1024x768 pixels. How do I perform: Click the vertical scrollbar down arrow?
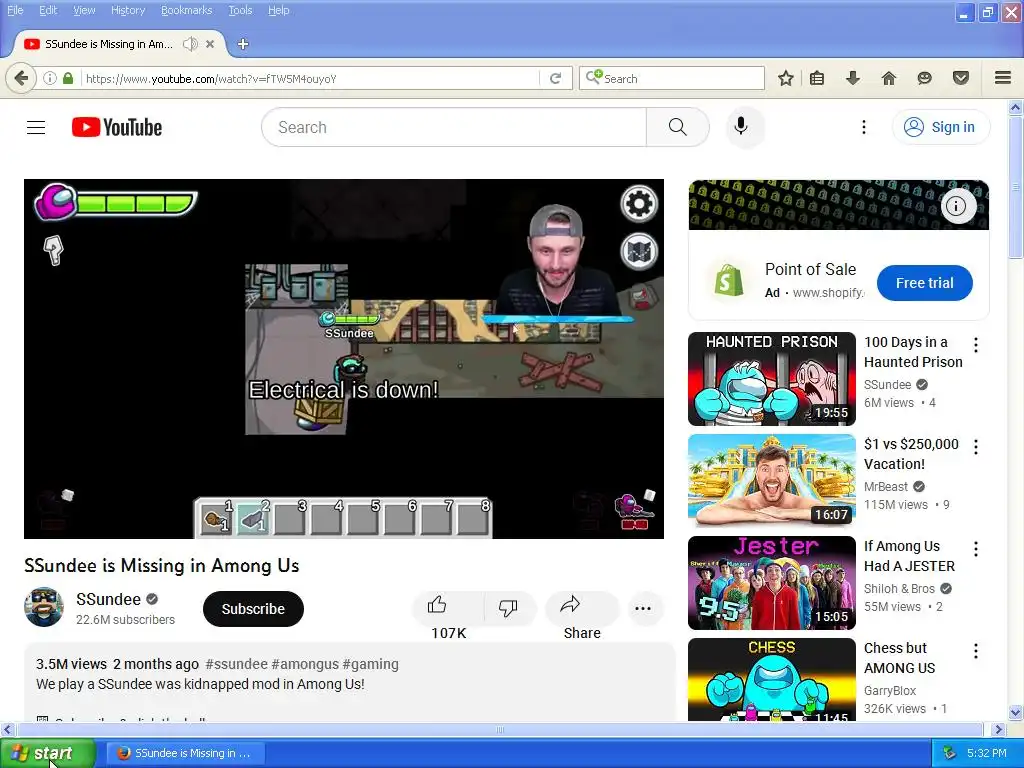(x=1016, y=712)
